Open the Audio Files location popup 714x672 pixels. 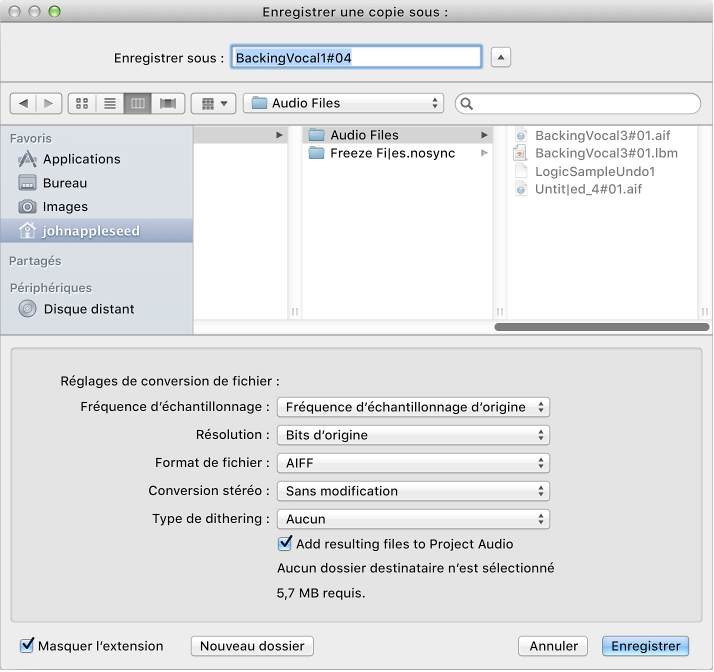(x=343, y=103)
